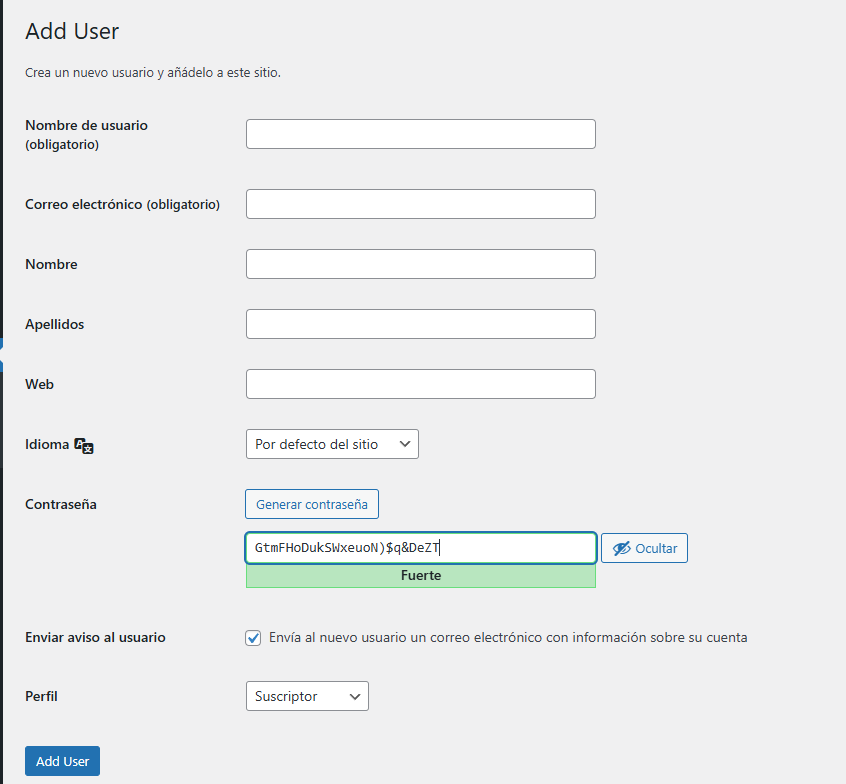Click the crossed-eye icon to hide password
The image size is (846, 784).
click(622, 549)
